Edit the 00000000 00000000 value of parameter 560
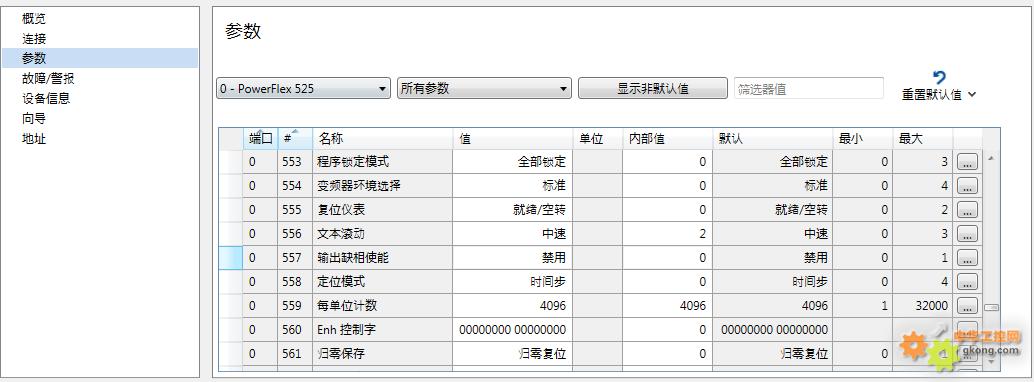1034x382 pixels. [x=513, y=330]
